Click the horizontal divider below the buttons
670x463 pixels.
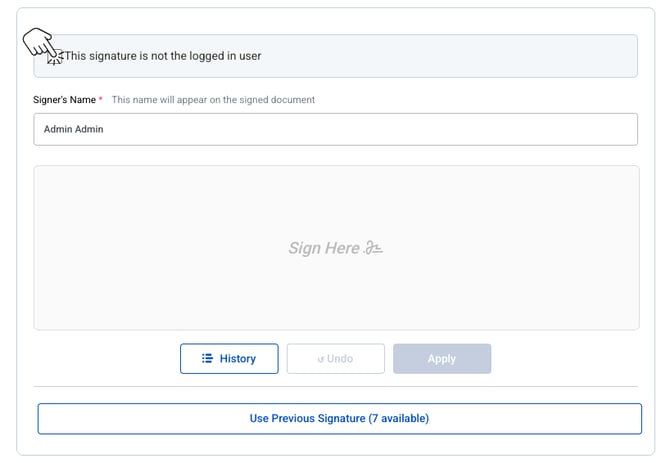click(x=335, y=386)
